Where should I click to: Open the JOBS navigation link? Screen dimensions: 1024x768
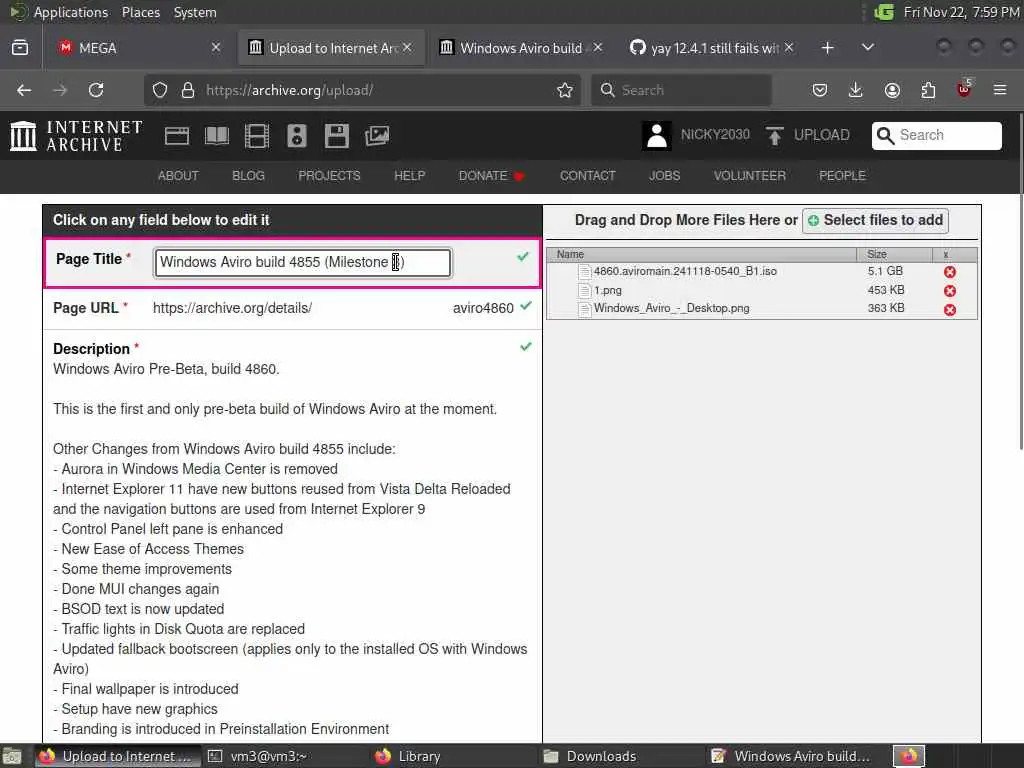click(x=664, y=176)
